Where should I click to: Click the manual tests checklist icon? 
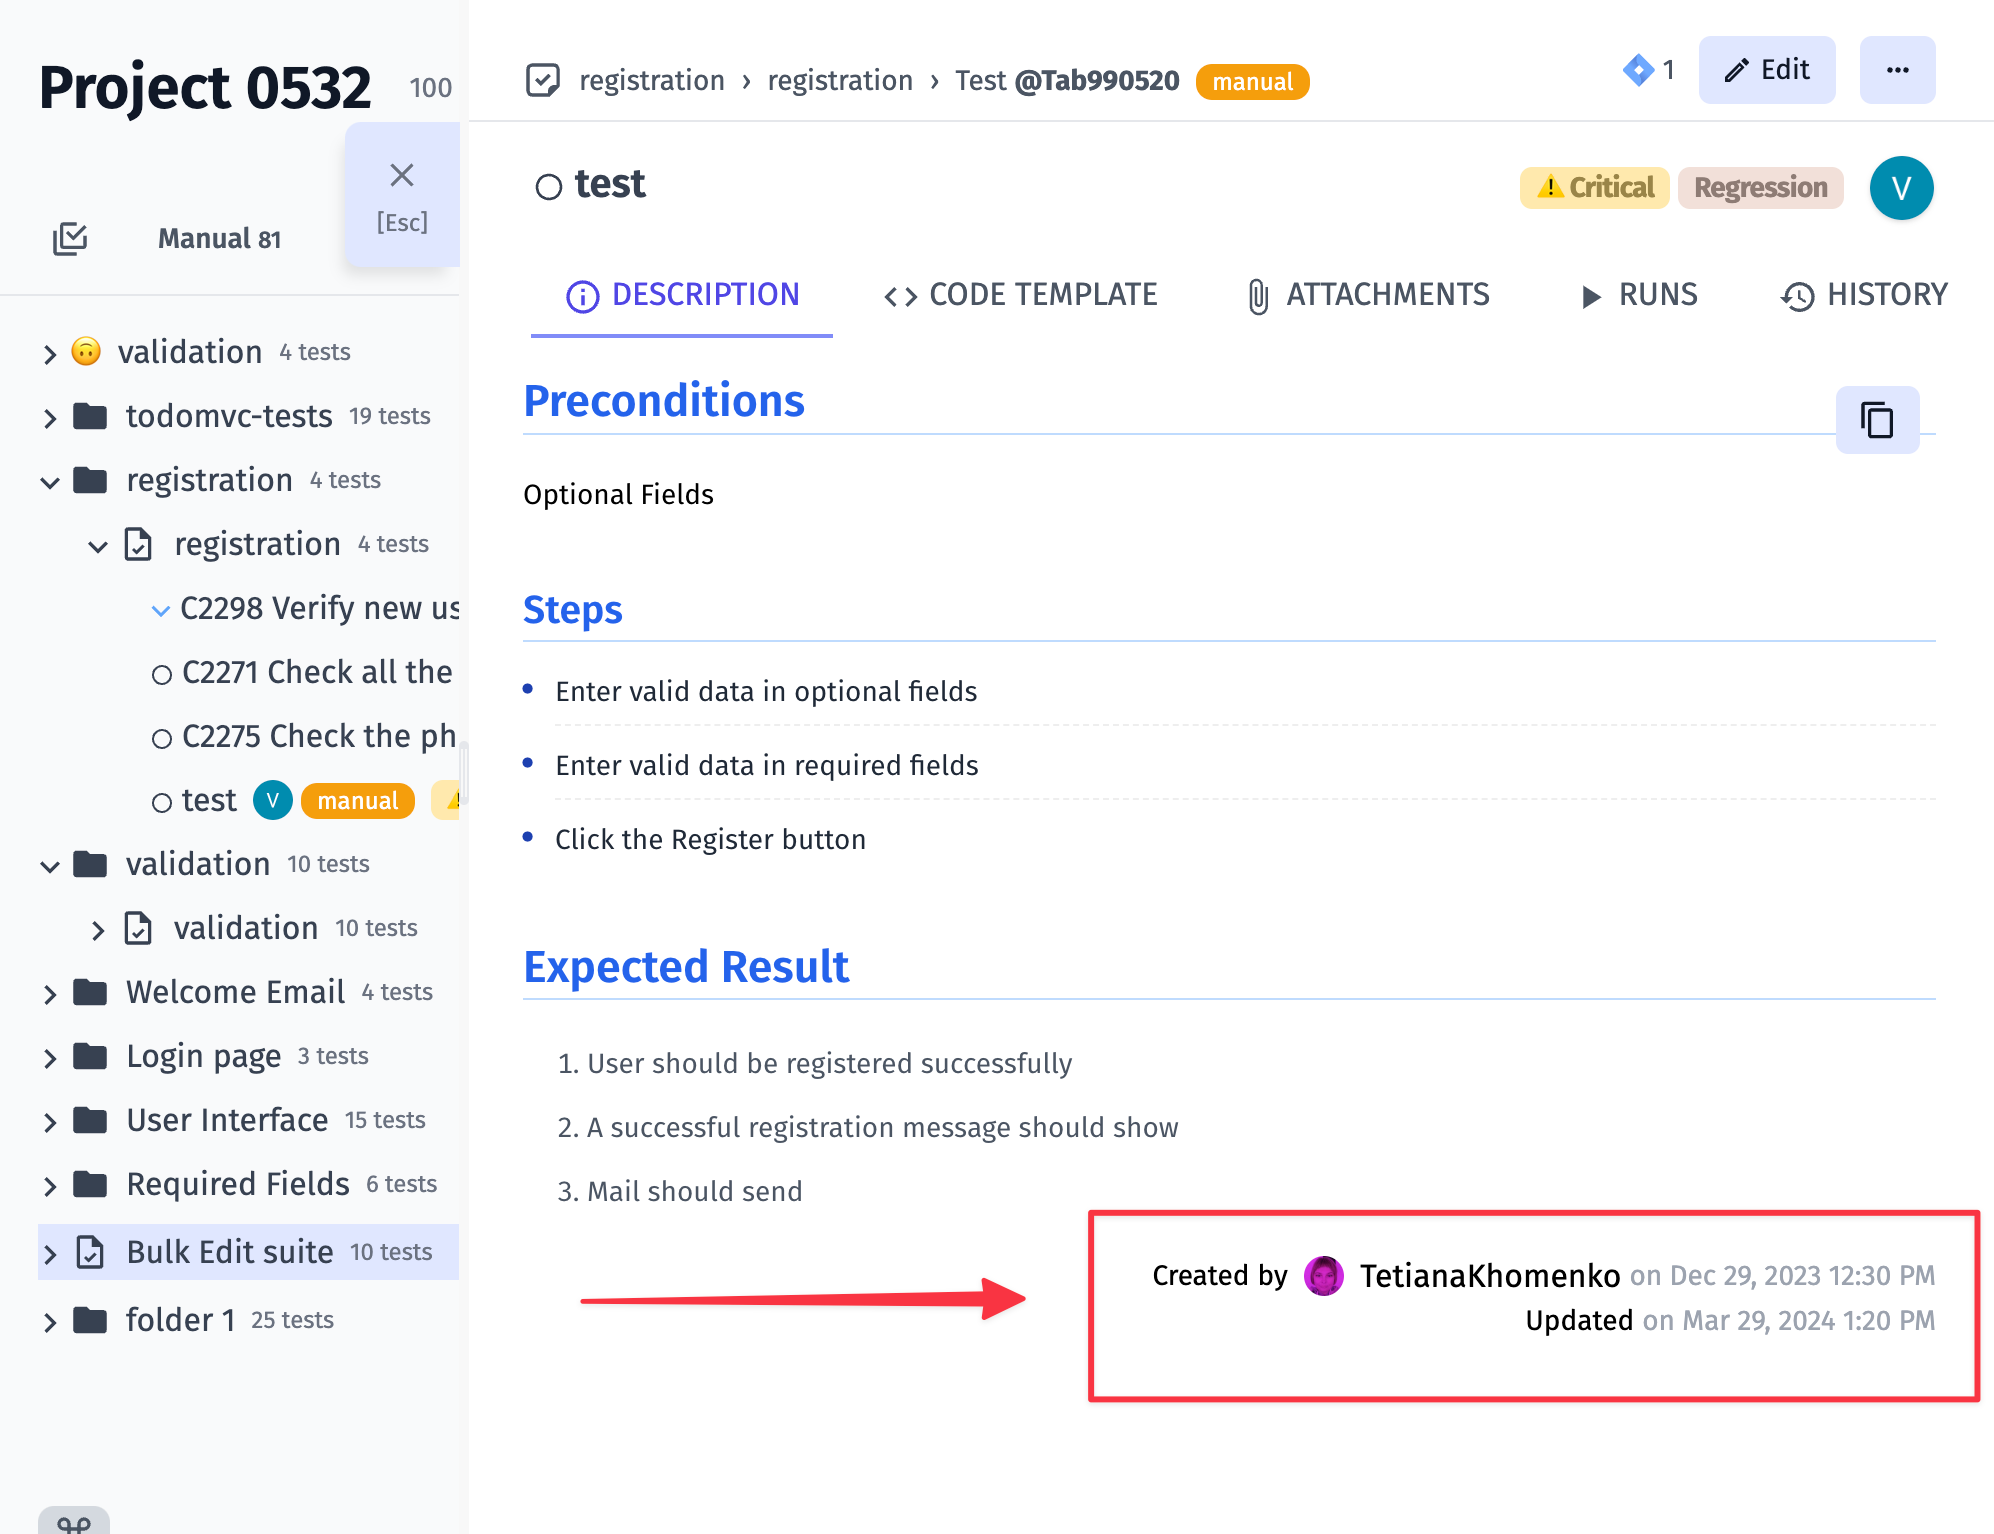(x=70, y=239)
